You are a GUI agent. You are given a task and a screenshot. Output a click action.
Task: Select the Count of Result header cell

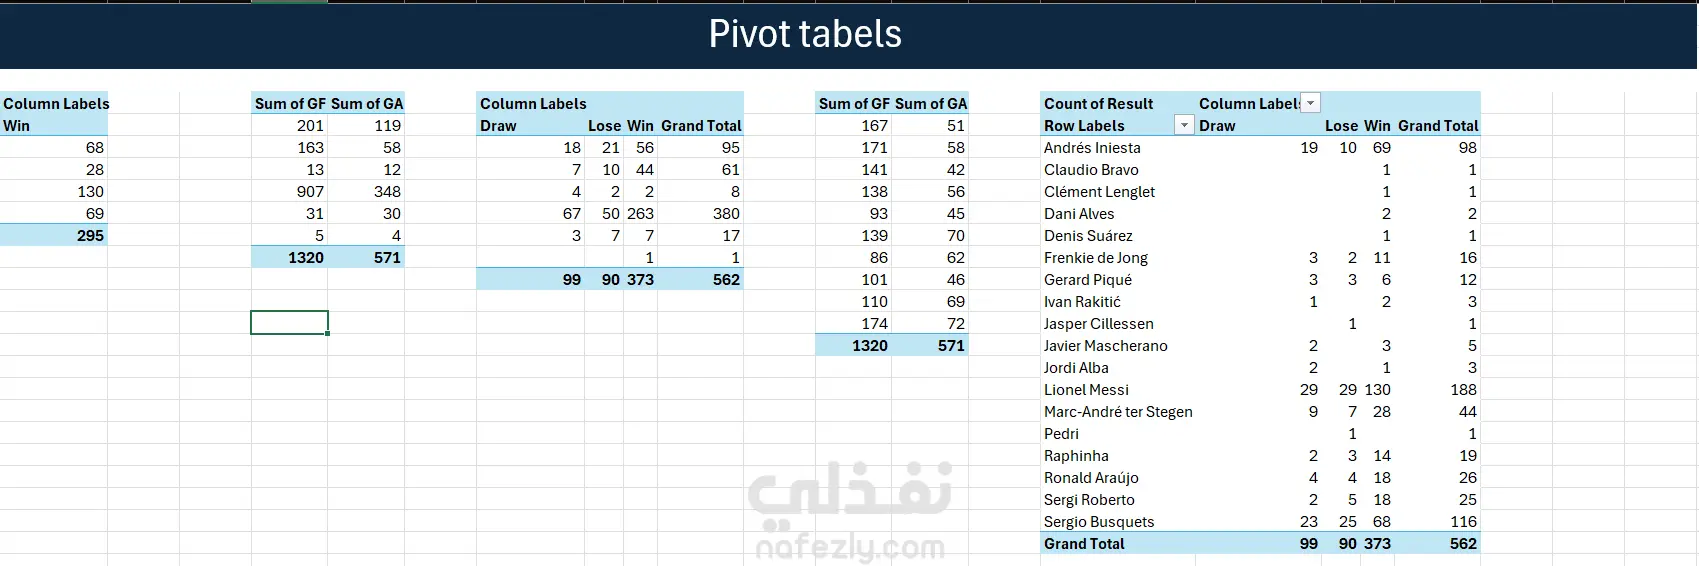coord(1098,103)
